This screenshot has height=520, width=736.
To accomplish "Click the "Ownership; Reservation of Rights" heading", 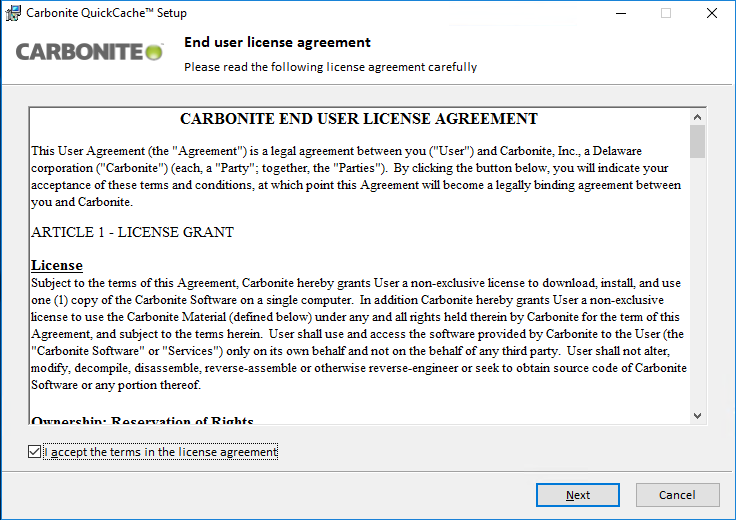I will [x=142, y=421].
